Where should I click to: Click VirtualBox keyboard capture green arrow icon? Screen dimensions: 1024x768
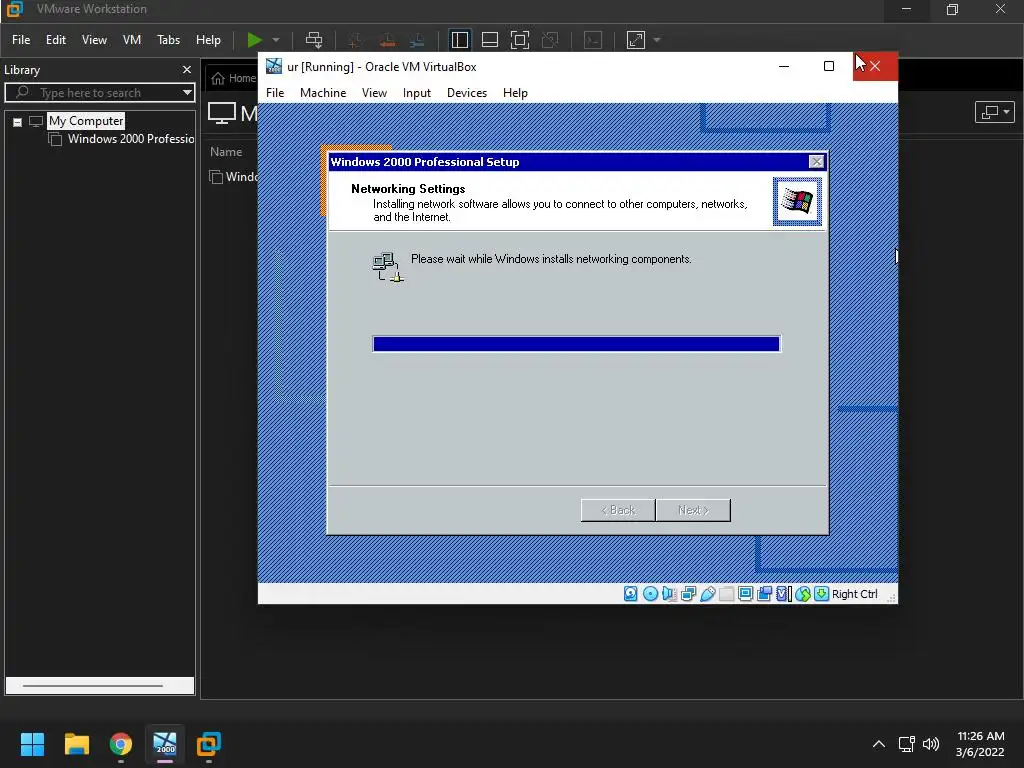point(822,594)
